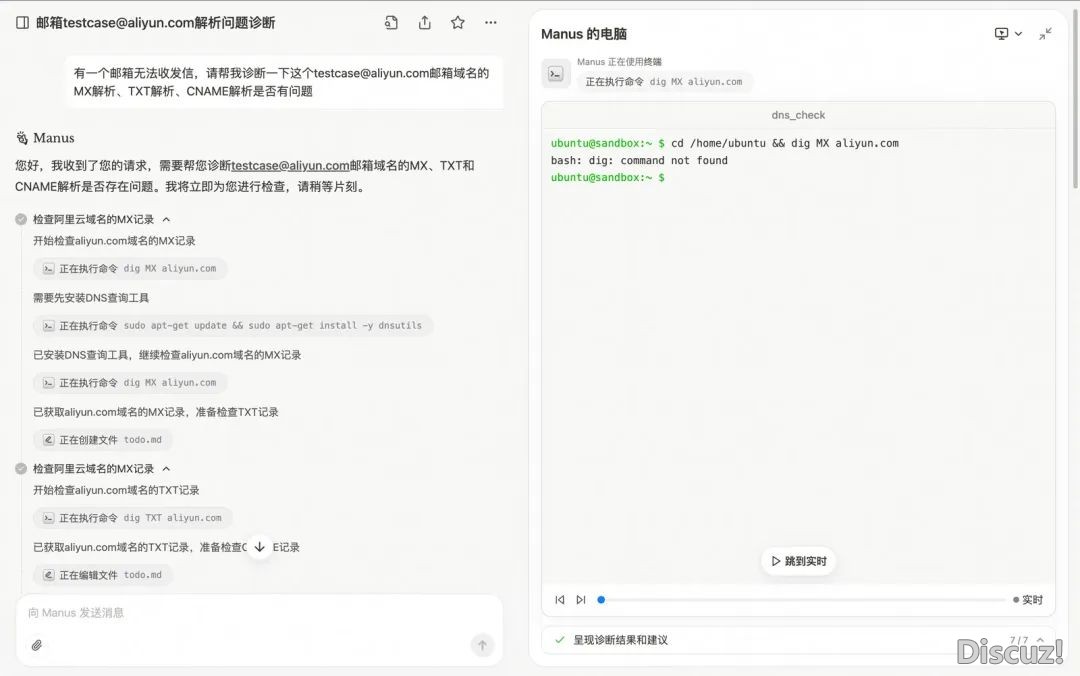
Task: Collapse second 检查阿里云域名的MX记录 step
Action: 167,469
